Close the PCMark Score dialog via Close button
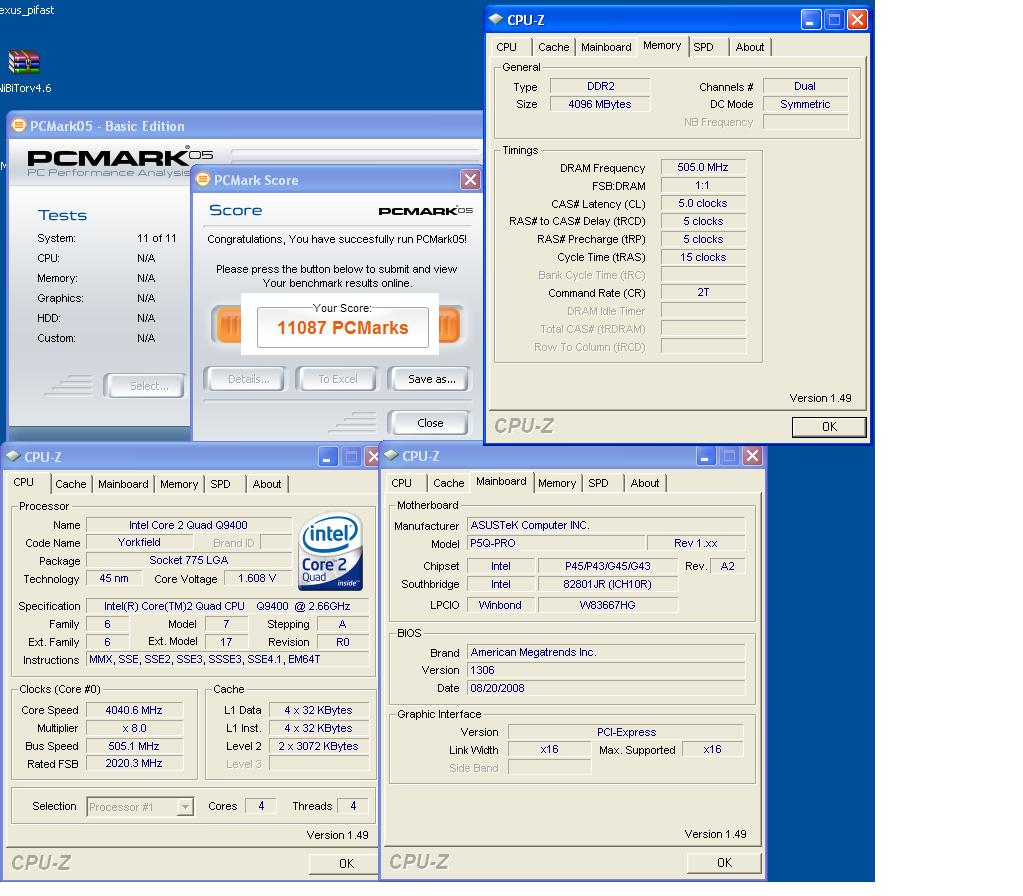Viewport: 1023px width, 896px height. (430, 423)
